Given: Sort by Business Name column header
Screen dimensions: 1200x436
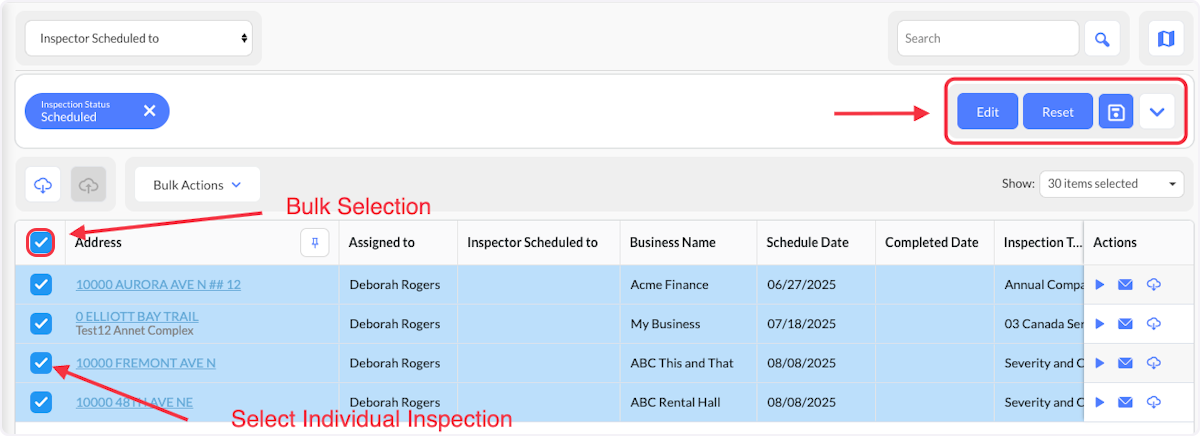Looking at the screenshot, I should pos(673,242).
